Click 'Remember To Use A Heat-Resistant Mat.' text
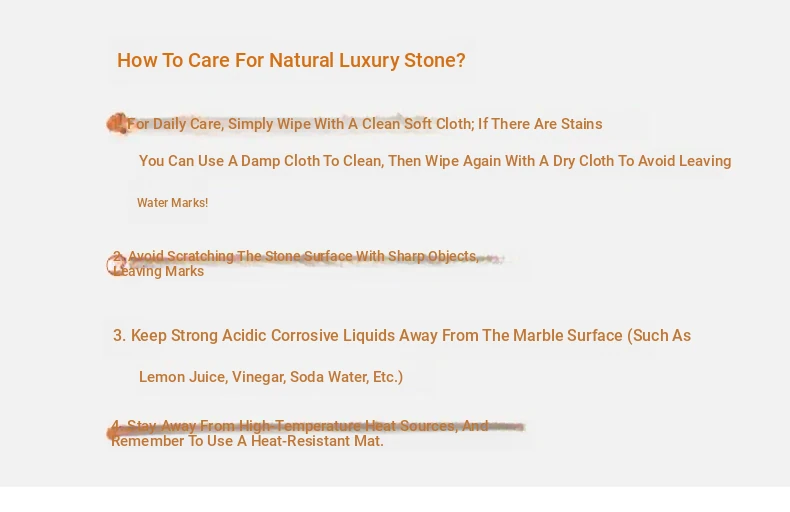 247,441
